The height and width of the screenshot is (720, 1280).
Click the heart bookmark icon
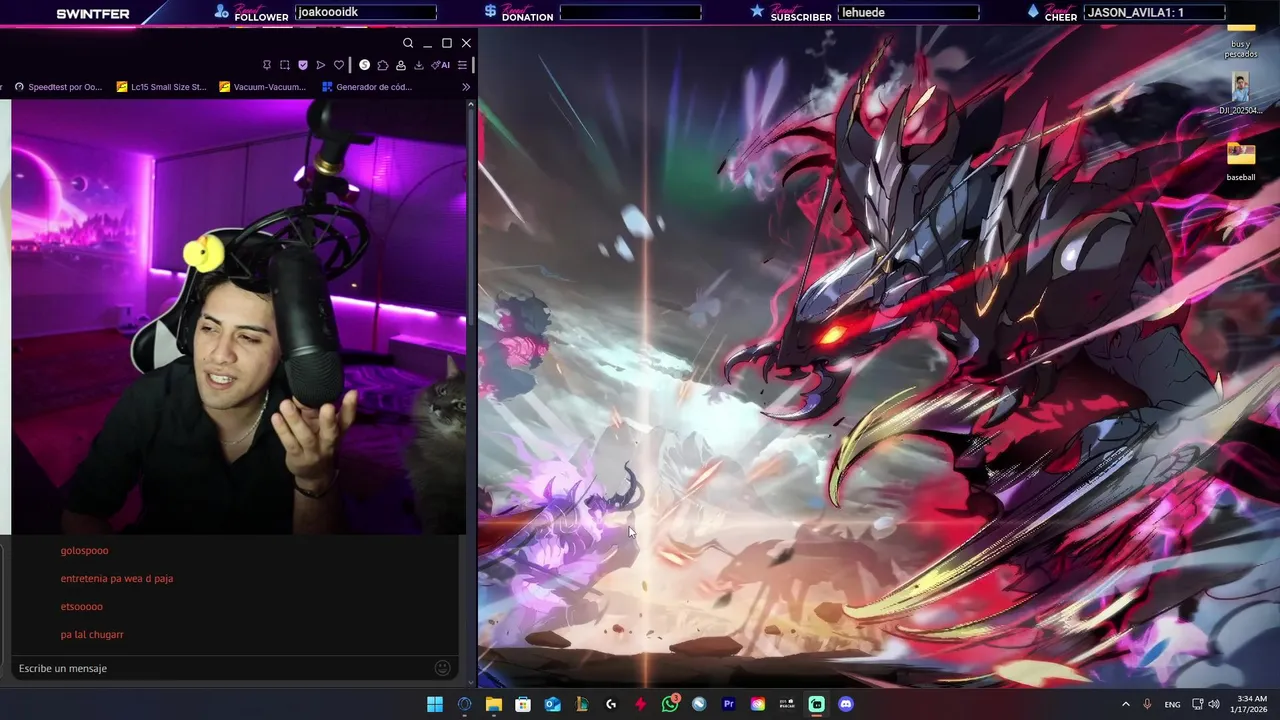pos(339,65)
